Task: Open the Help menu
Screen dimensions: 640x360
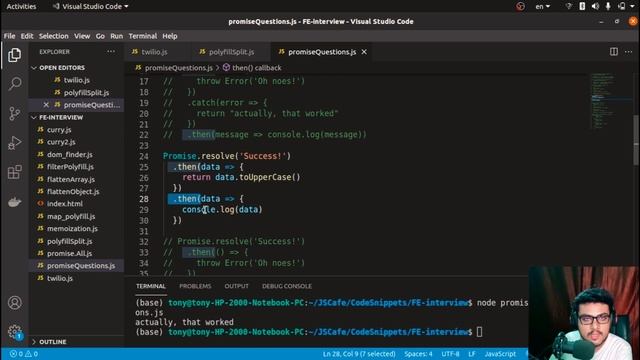Action: (x=170, y=36)
